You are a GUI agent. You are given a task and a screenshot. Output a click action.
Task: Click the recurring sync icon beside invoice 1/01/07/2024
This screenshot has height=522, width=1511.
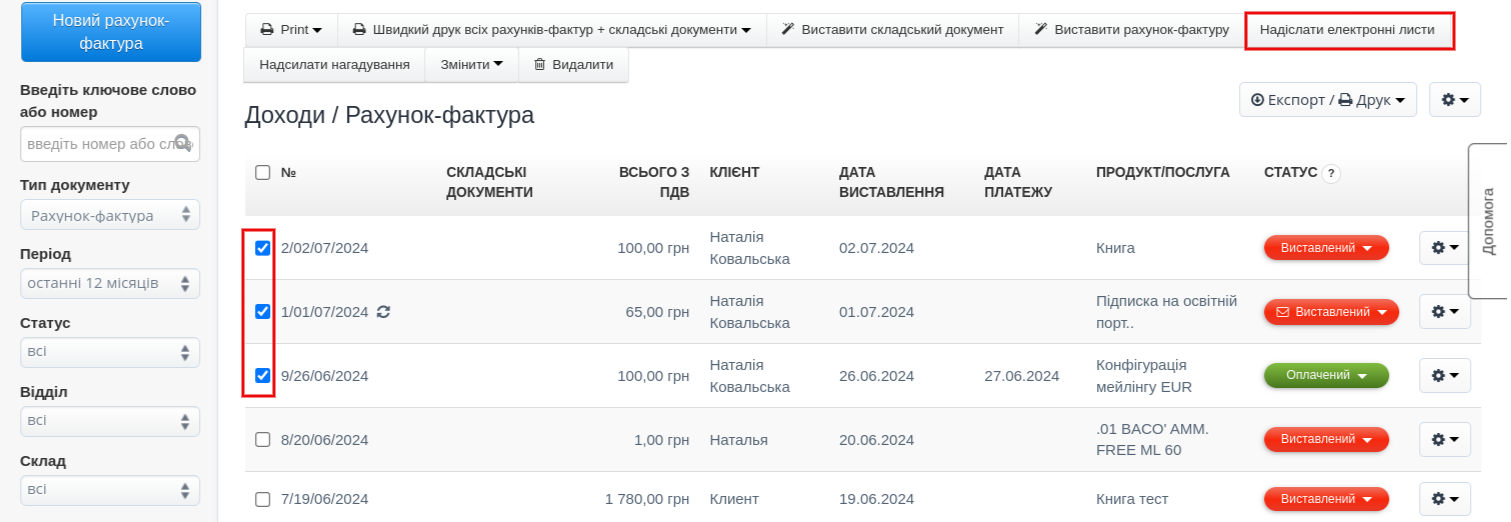click(383, 312)
